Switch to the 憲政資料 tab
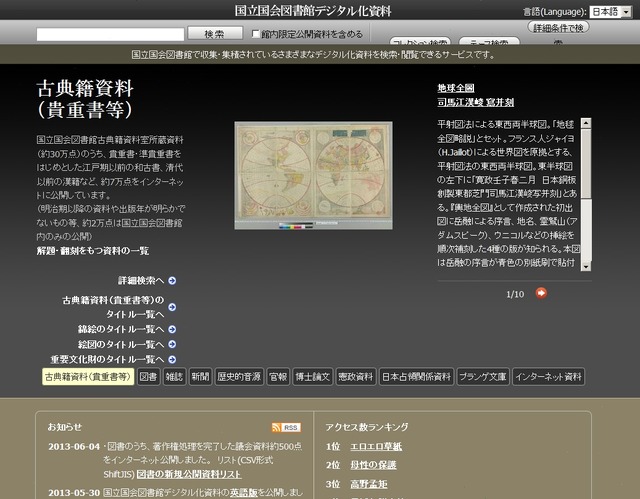Viewport: 640px width, 499px height. pyautogui.click(x=356, y=377)
